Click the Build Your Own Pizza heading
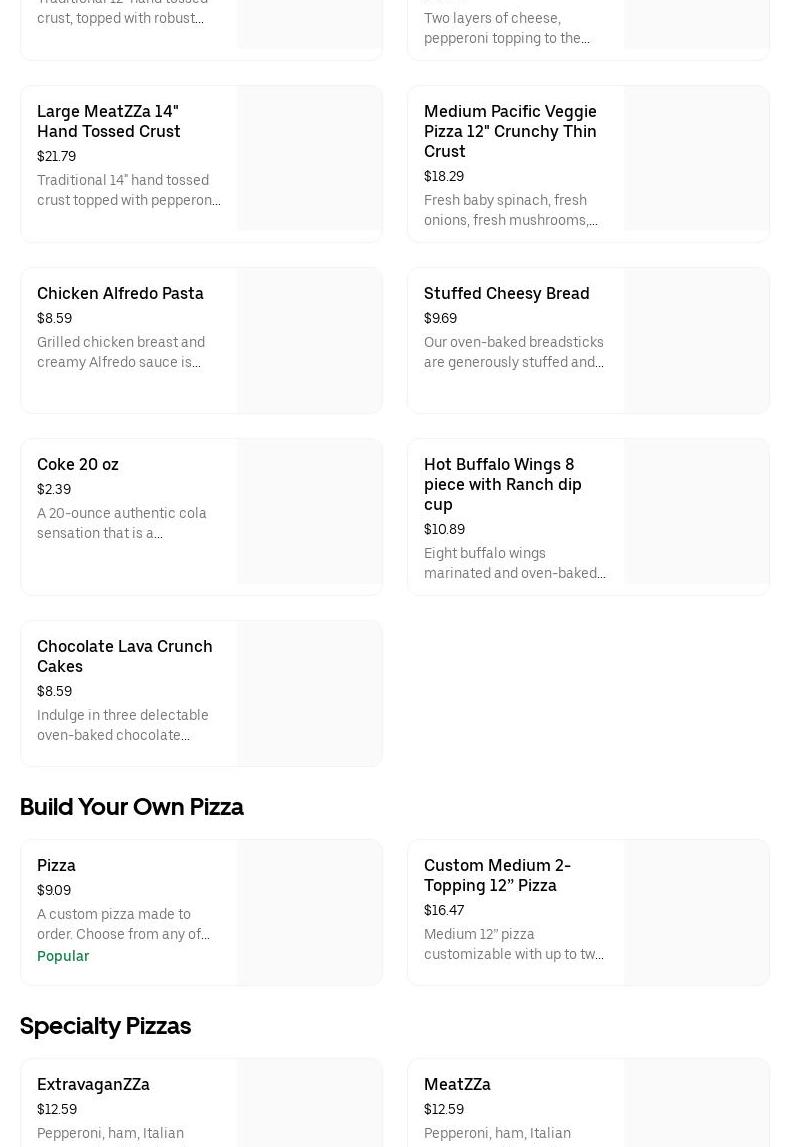The width and height of the screenshot is (804, 1147). [132, 807]
